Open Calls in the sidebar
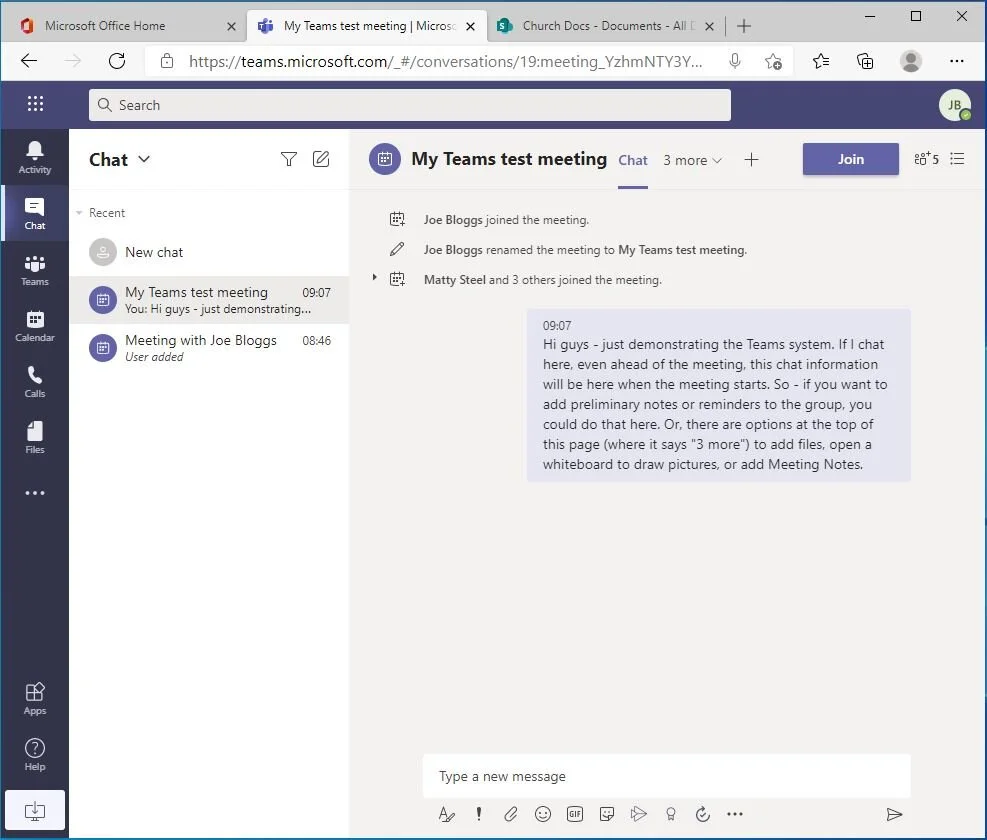 point(35,382)
